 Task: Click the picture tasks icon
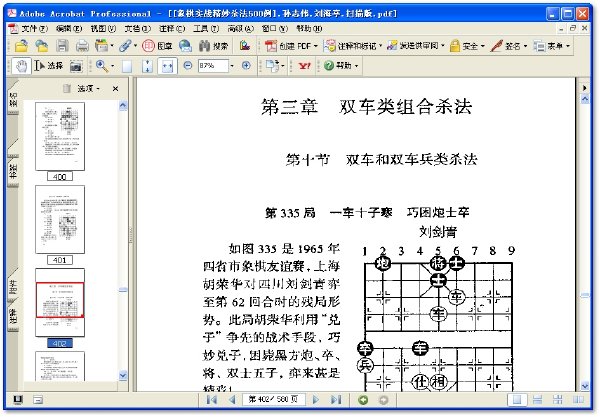(245, 46)
